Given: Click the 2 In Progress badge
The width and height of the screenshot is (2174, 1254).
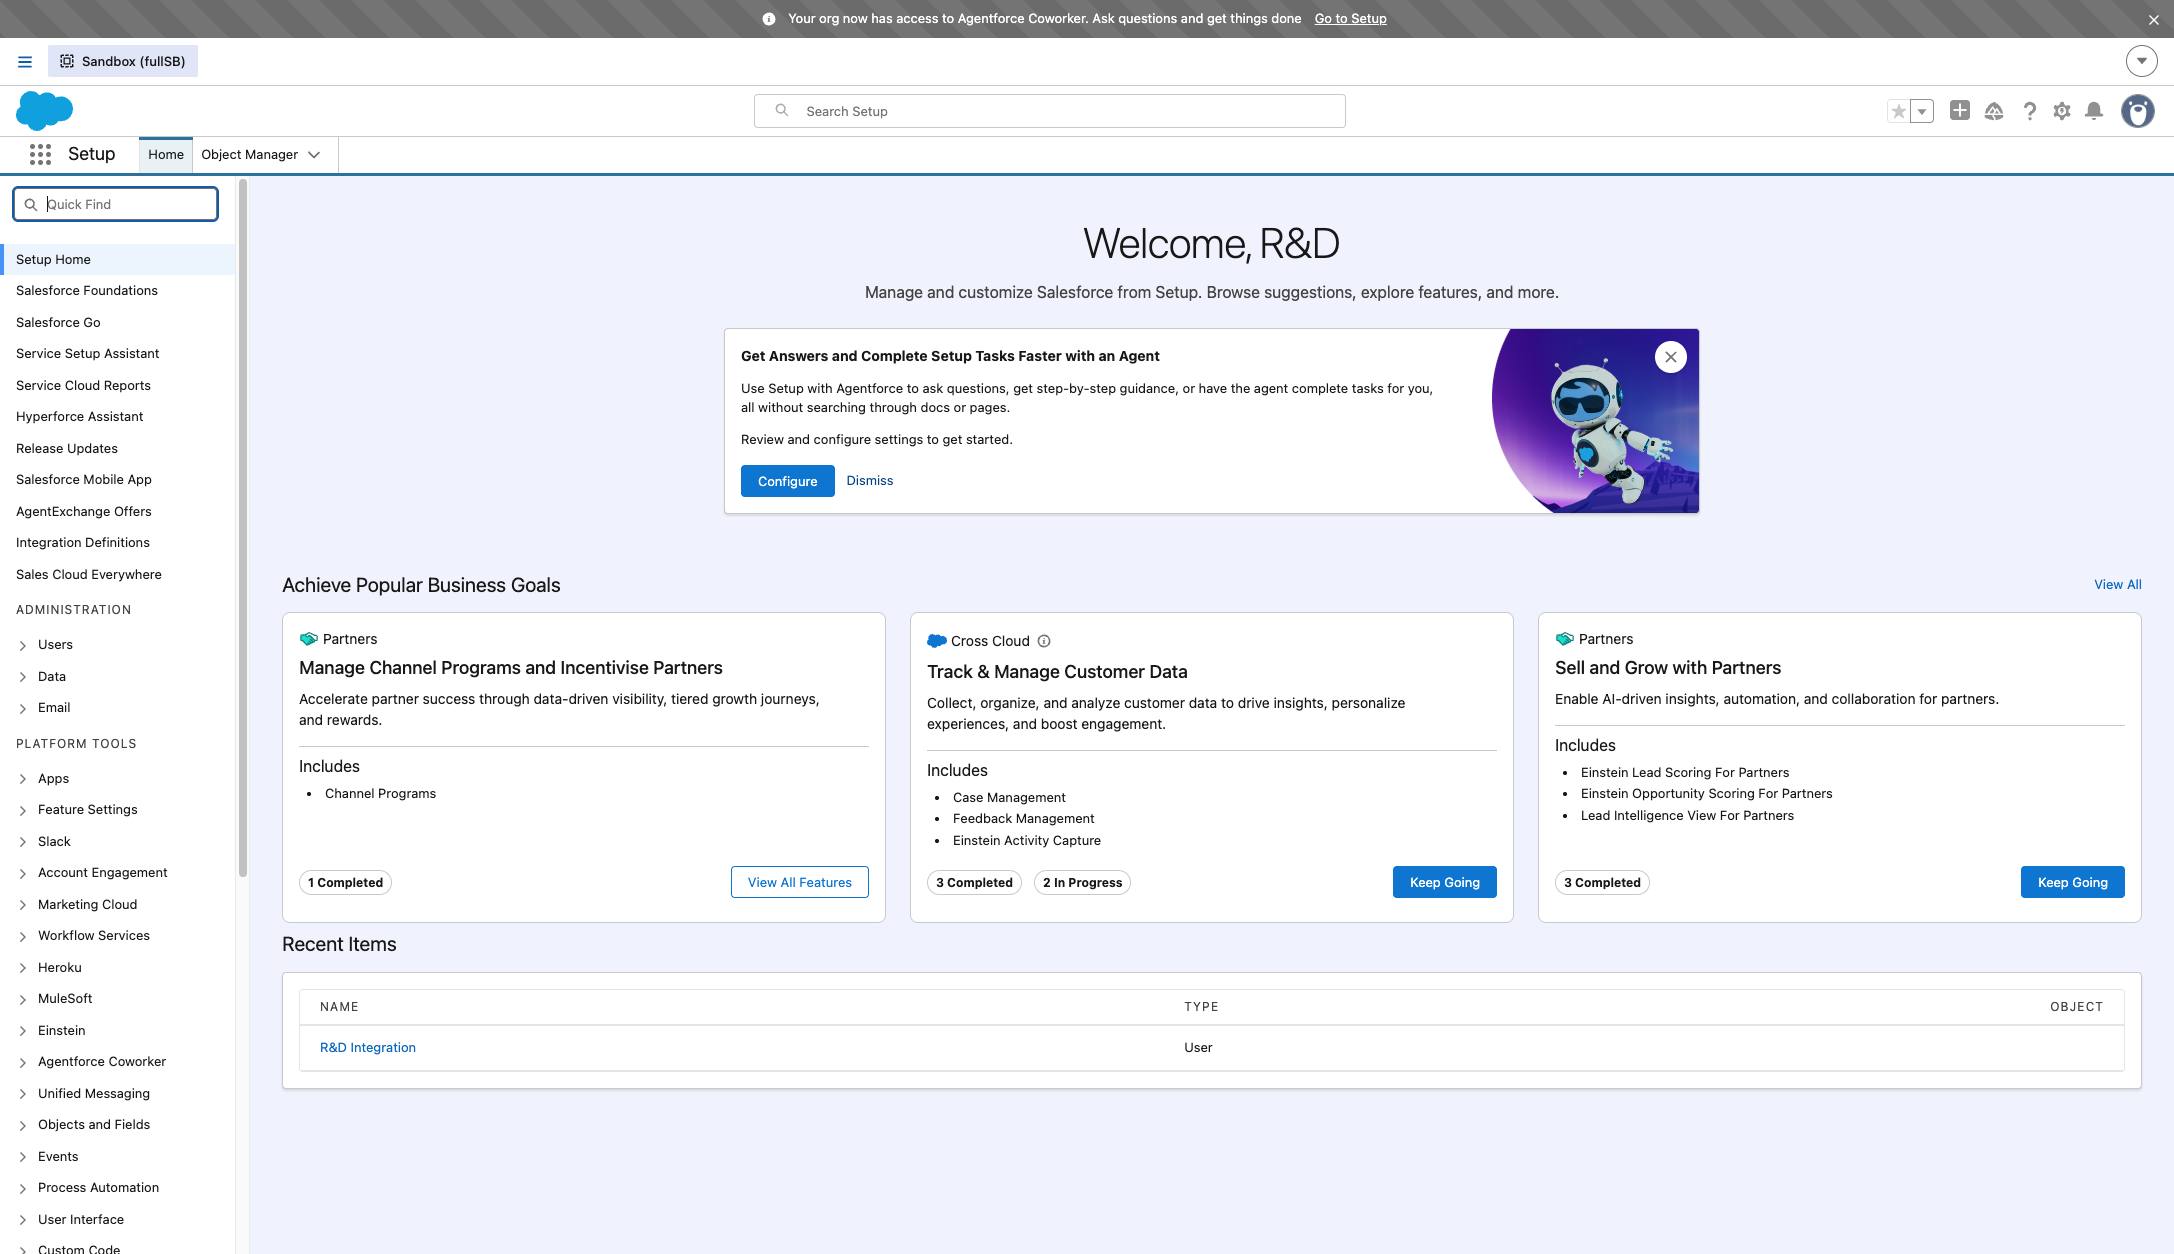Looking at the screenshot, I should (1082, 882).
